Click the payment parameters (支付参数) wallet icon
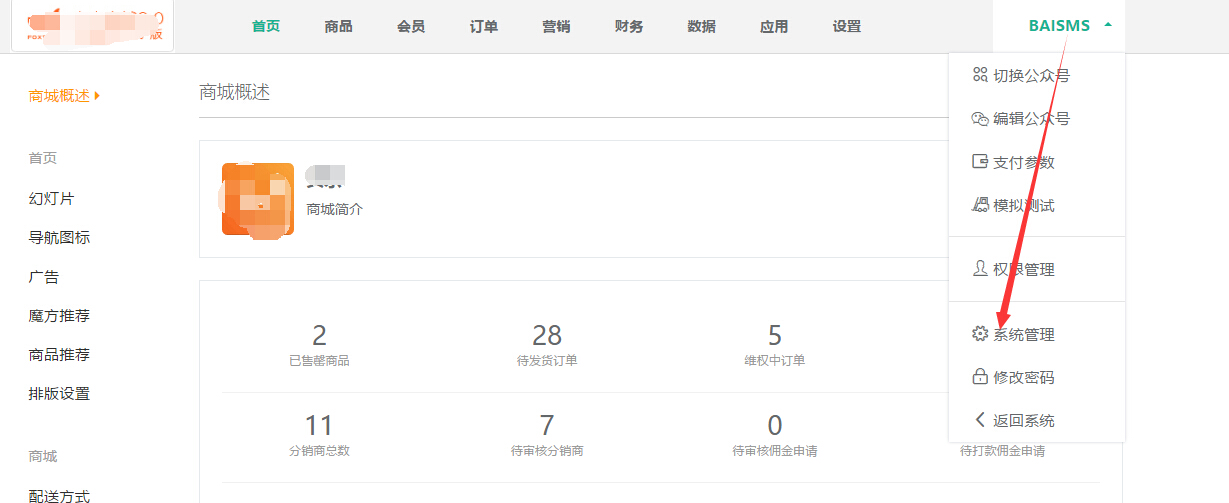Viewport: 1229px width, 503px height. point(980,161)
